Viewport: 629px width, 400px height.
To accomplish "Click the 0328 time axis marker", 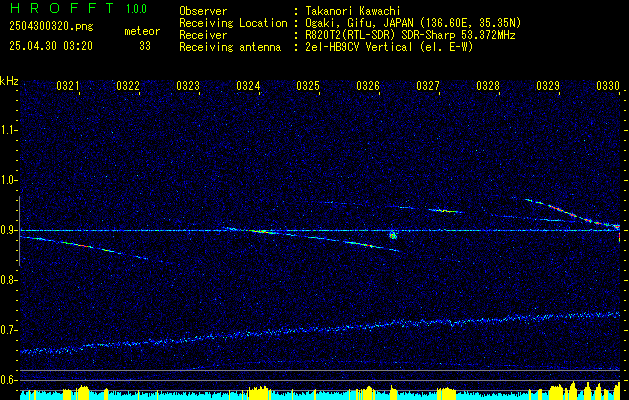I will click(x=488, y=85).
